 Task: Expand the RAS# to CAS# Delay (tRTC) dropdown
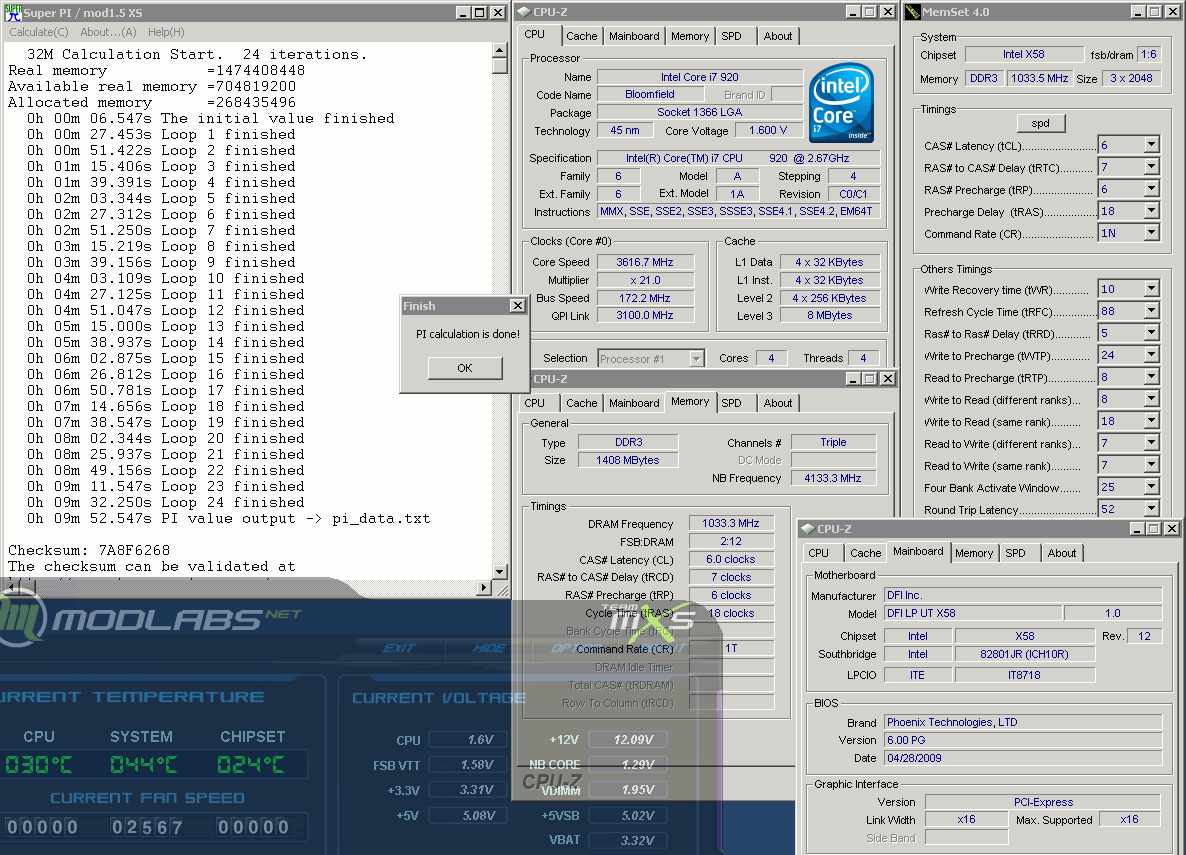(1151, 167)
